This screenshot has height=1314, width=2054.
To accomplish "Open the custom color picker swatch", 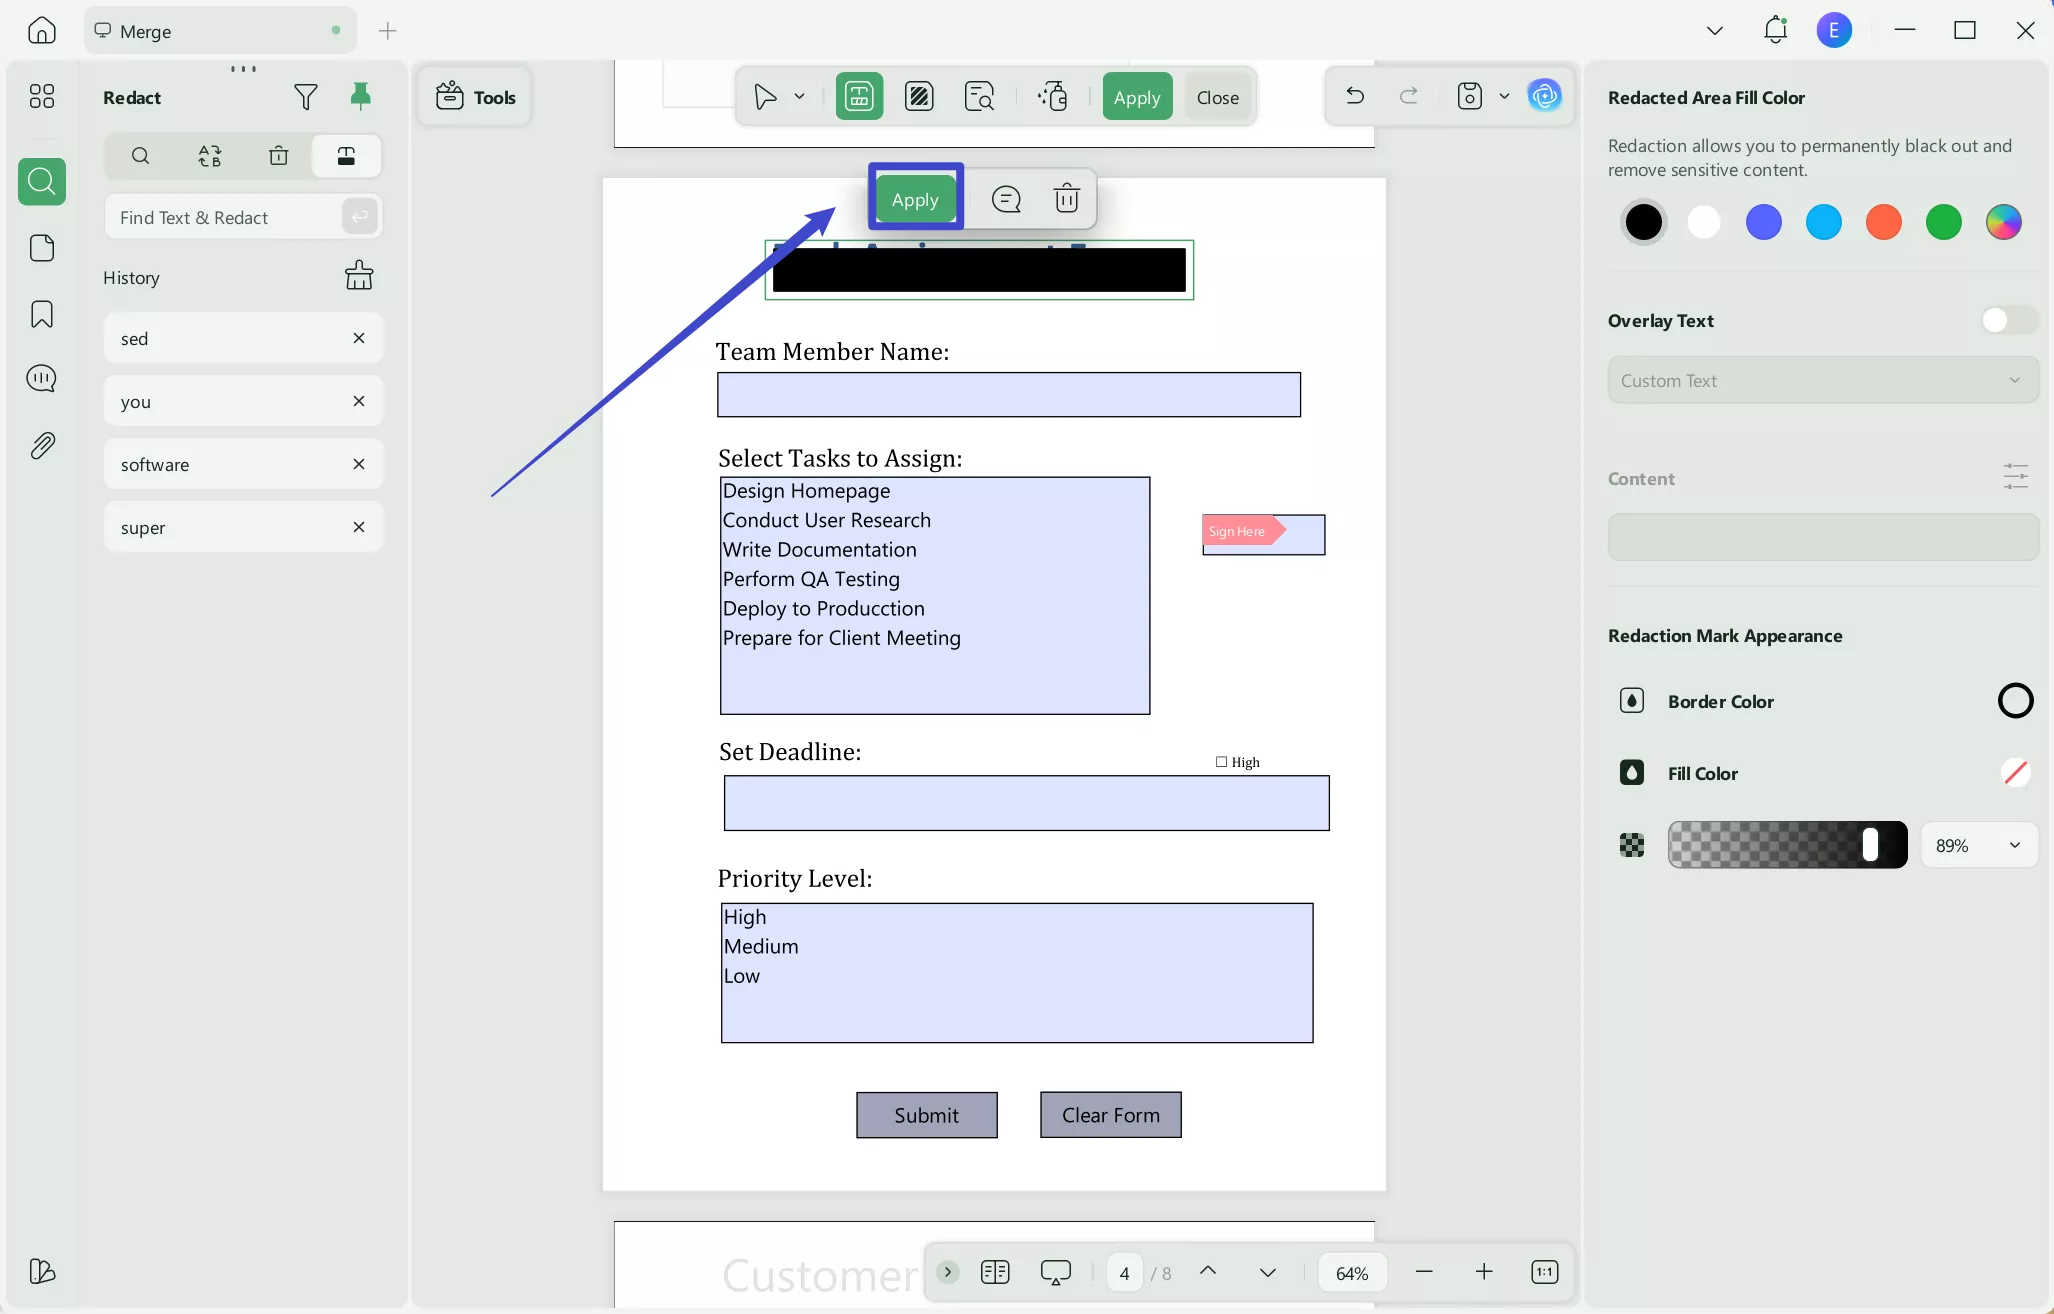I will (x=2004, y=222).
